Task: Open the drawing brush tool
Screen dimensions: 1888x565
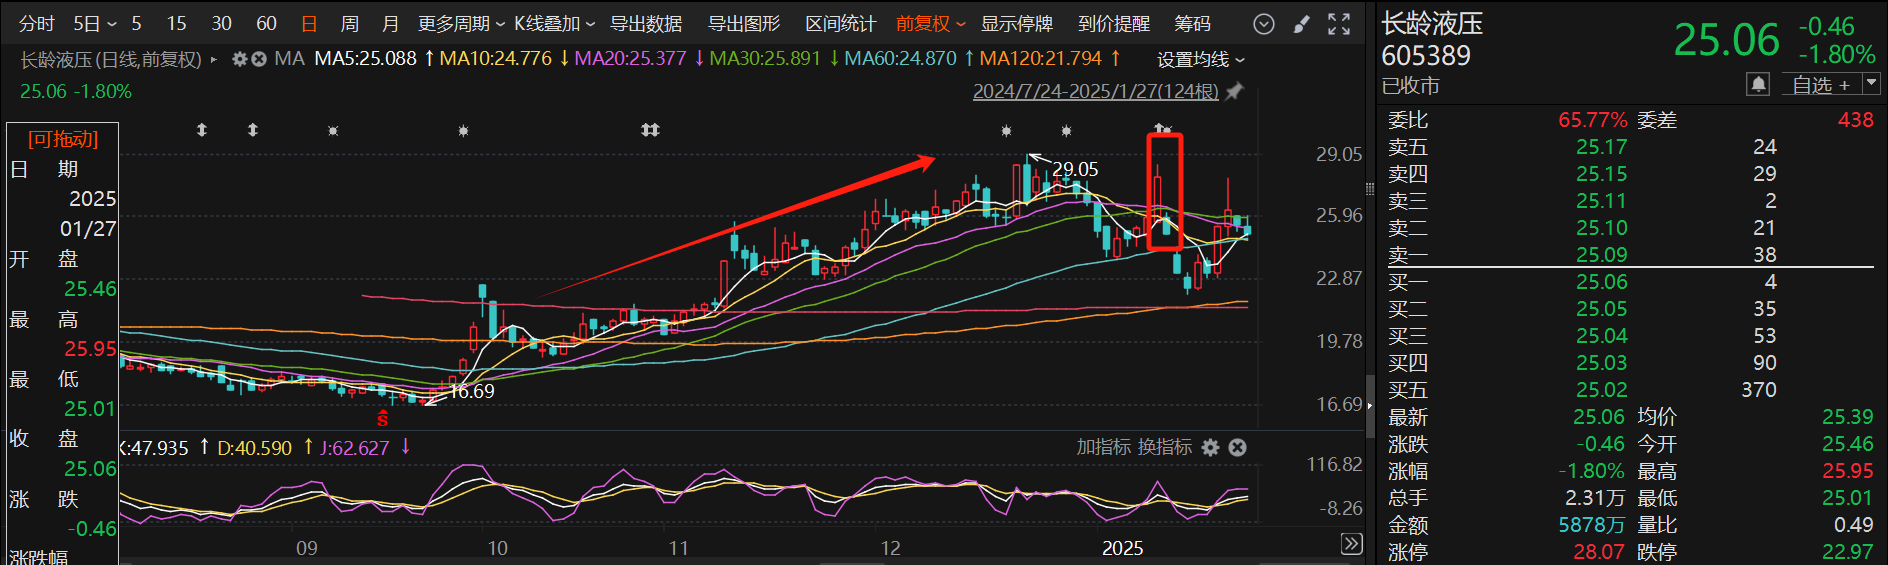Action: [x=1301, y=24]
